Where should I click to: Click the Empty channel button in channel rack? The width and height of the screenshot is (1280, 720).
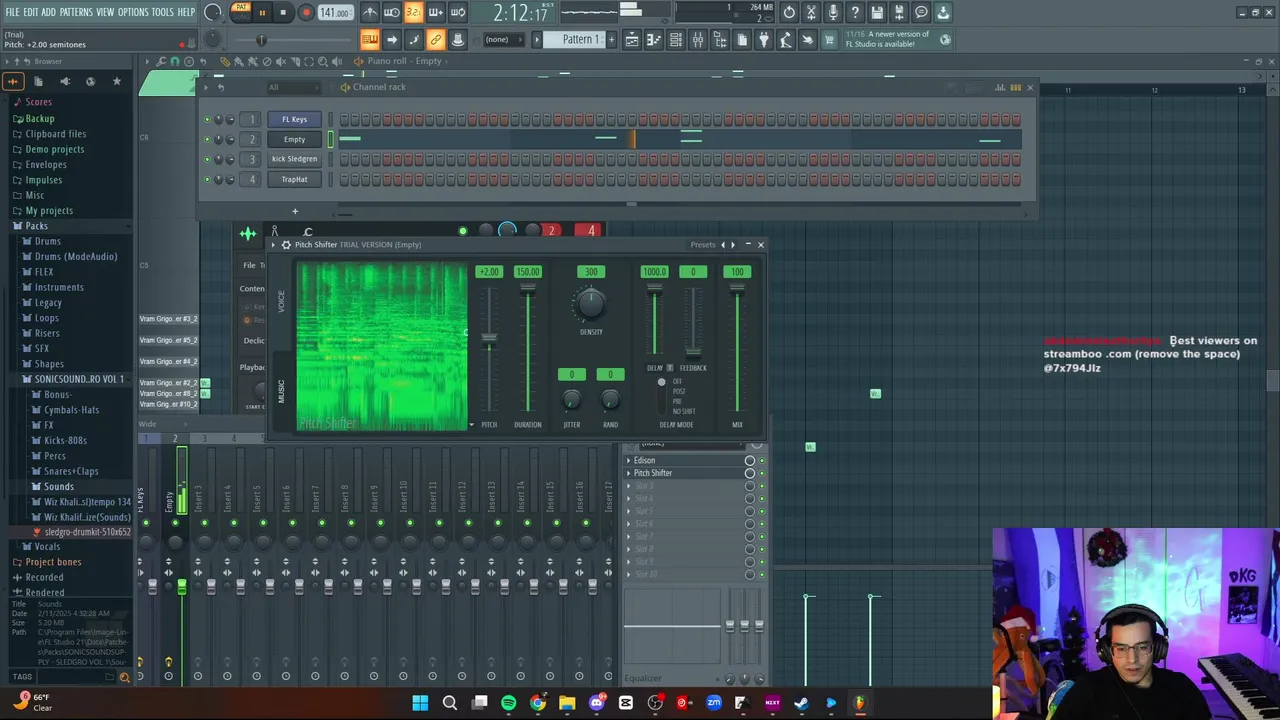[294, 139]
